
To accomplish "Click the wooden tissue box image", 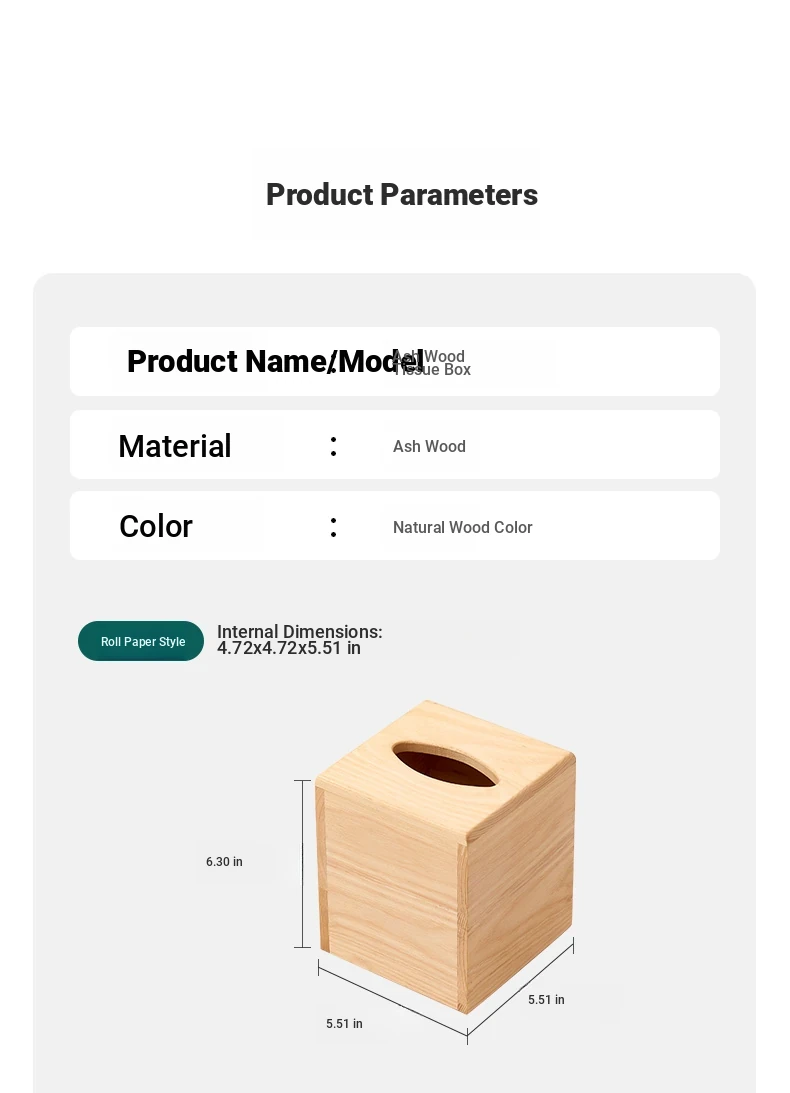I will 446,857.
